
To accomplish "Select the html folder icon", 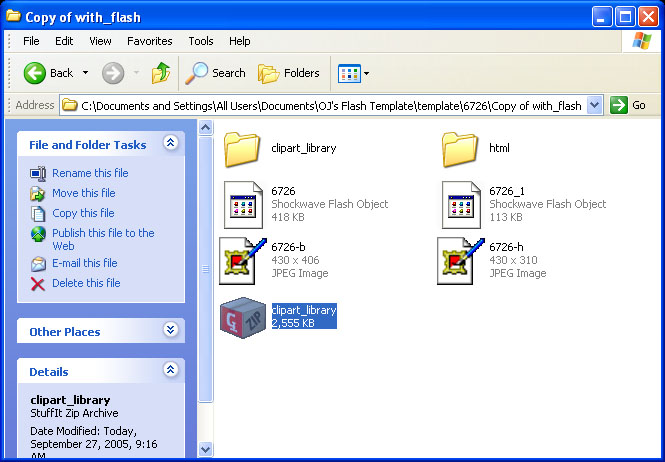I will click(x=461, y=149).
